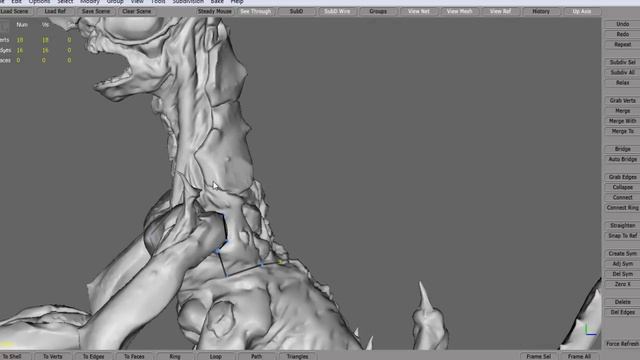
Task: Click the Auto Bridge button
Action: point(622,159)
